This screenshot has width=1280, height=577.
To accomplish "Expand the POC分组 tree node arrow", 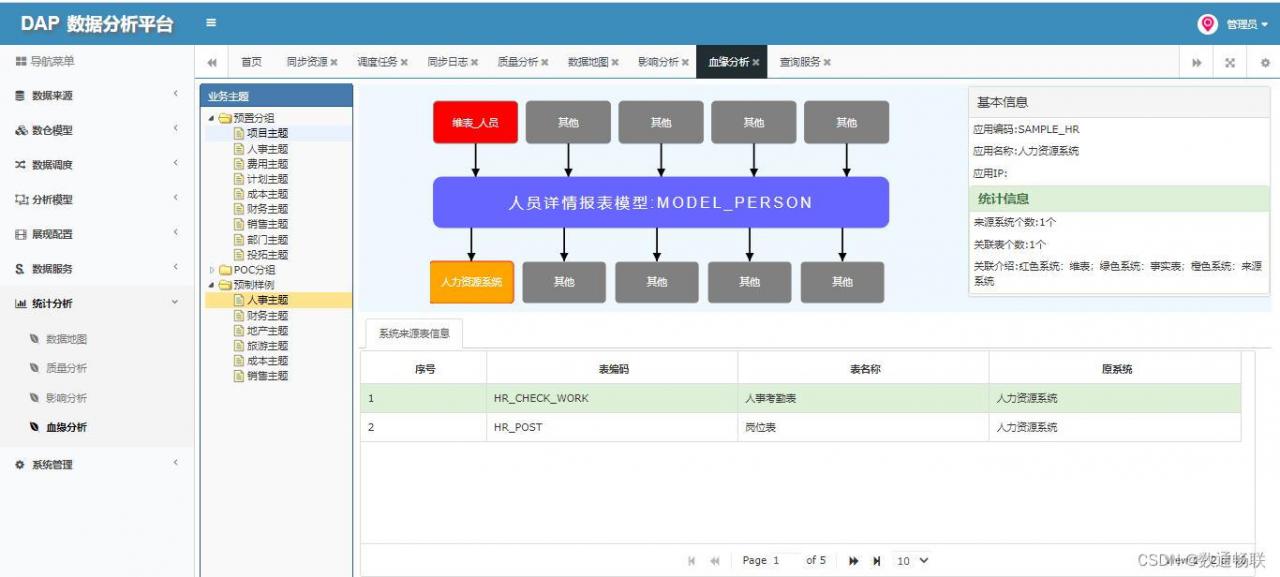I will click(x=211, y=270).
